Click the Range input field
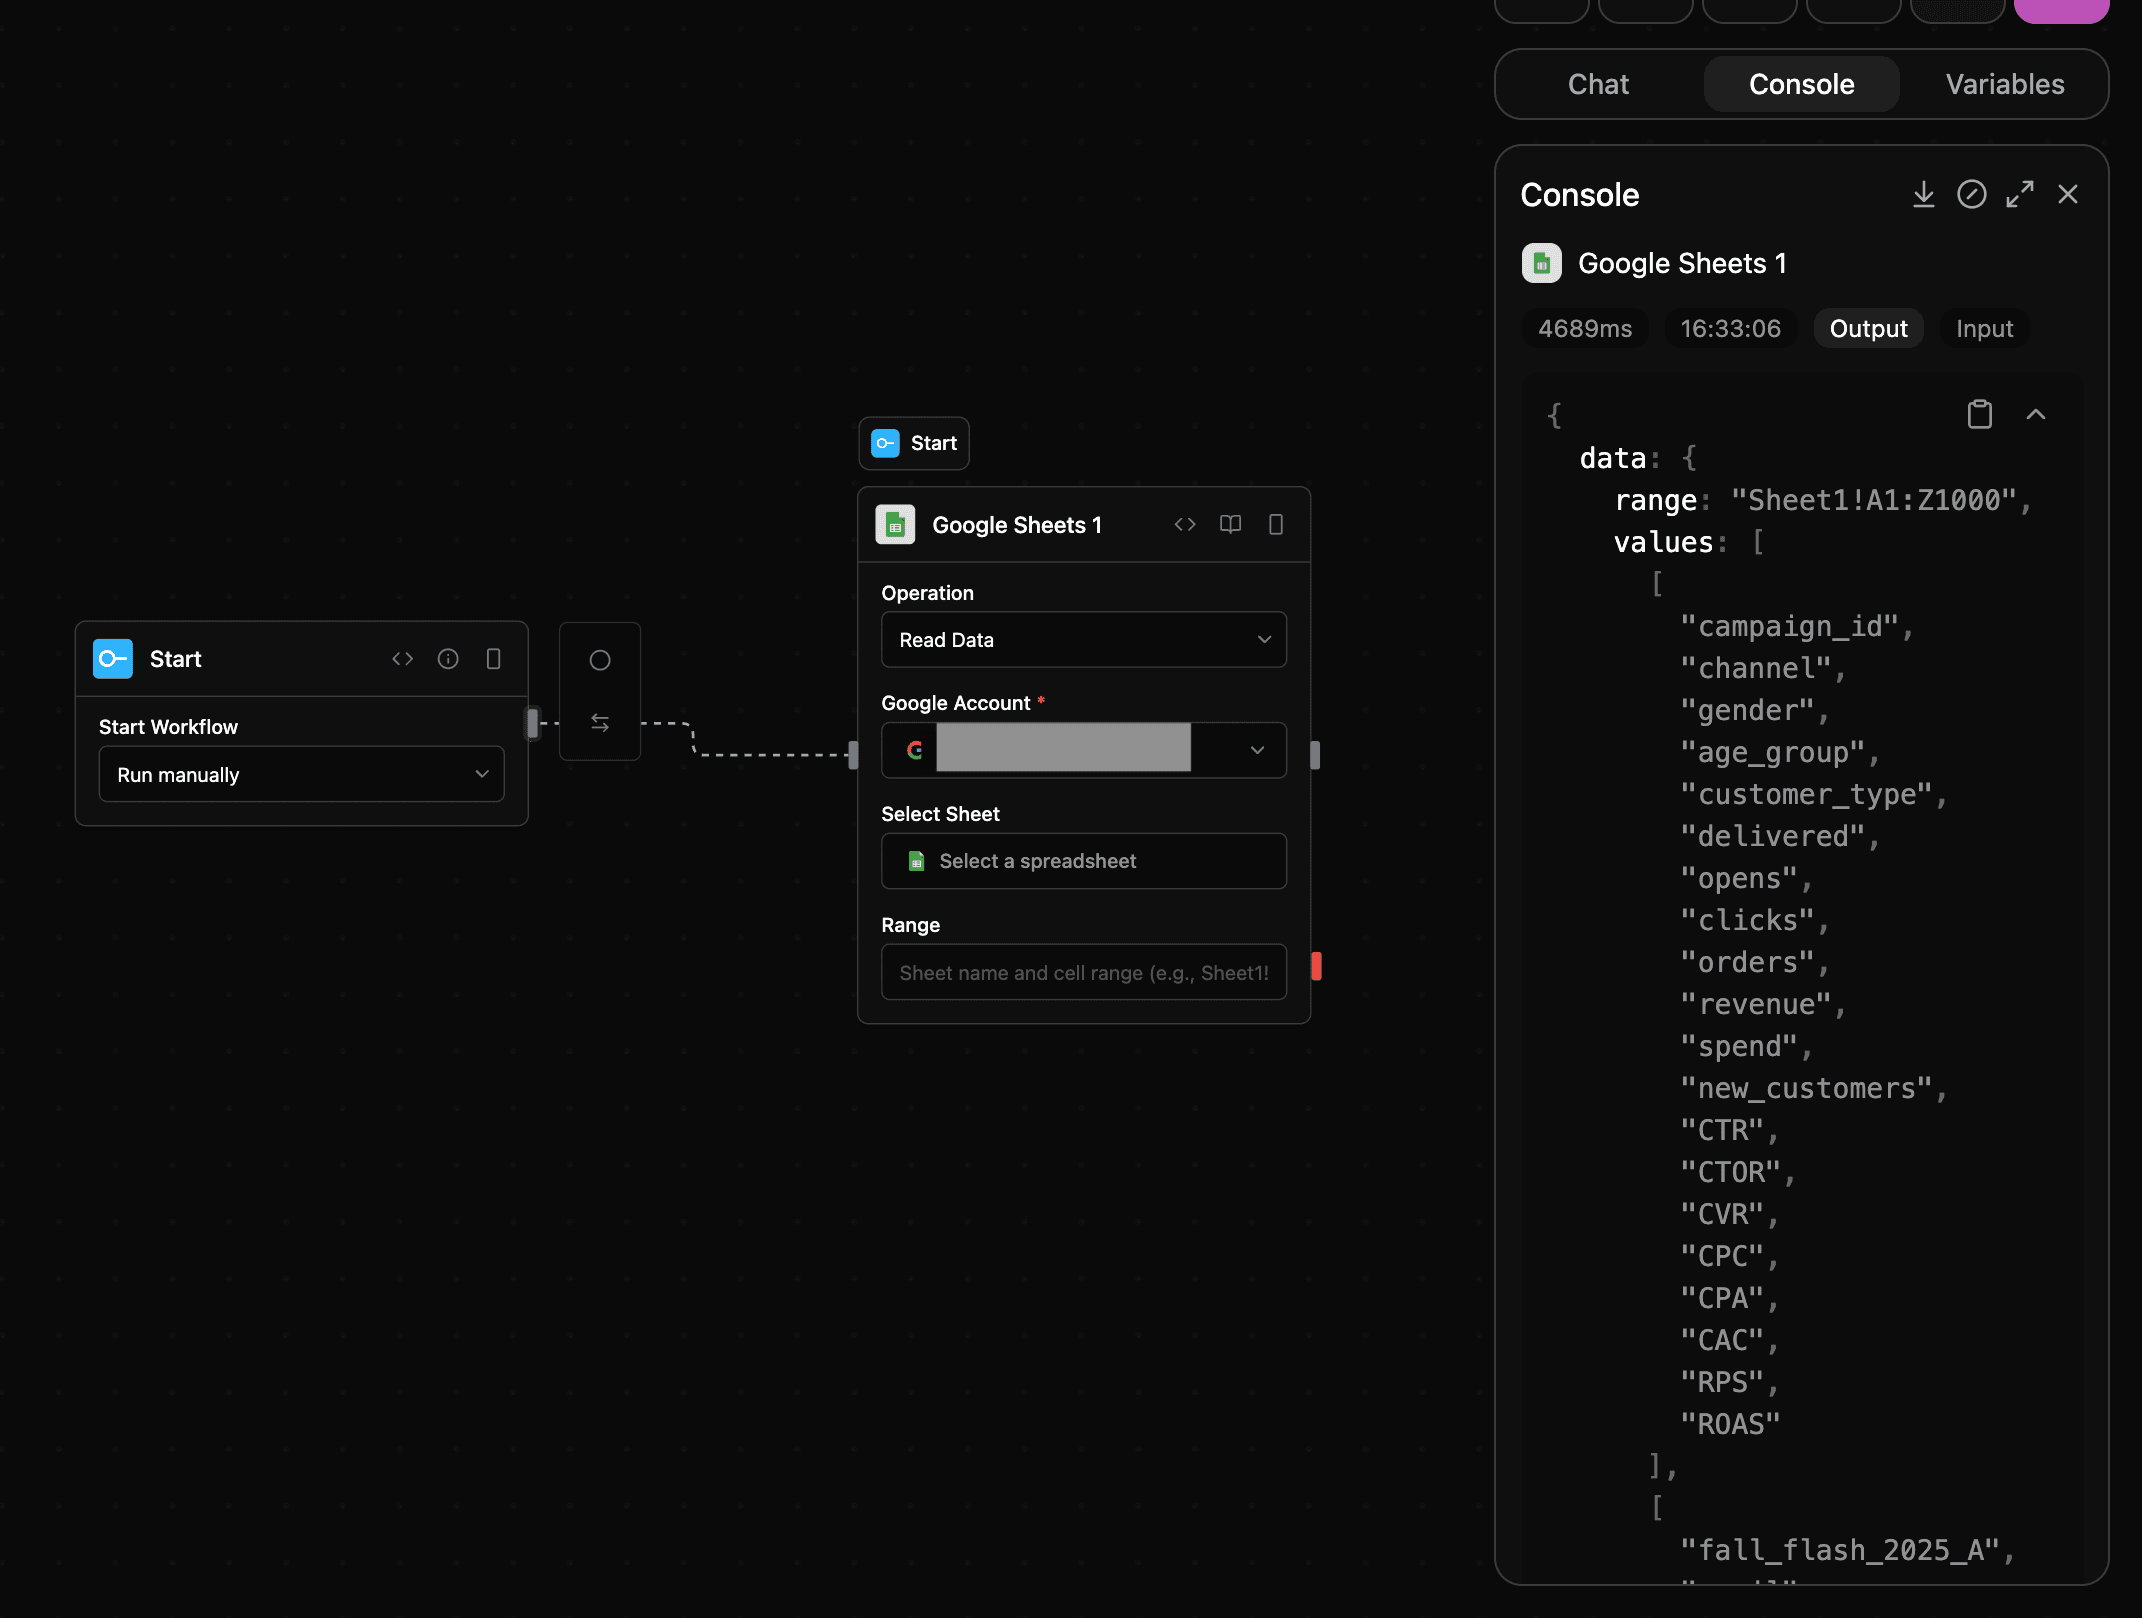2142x1618 pixels. point(1083,971)
